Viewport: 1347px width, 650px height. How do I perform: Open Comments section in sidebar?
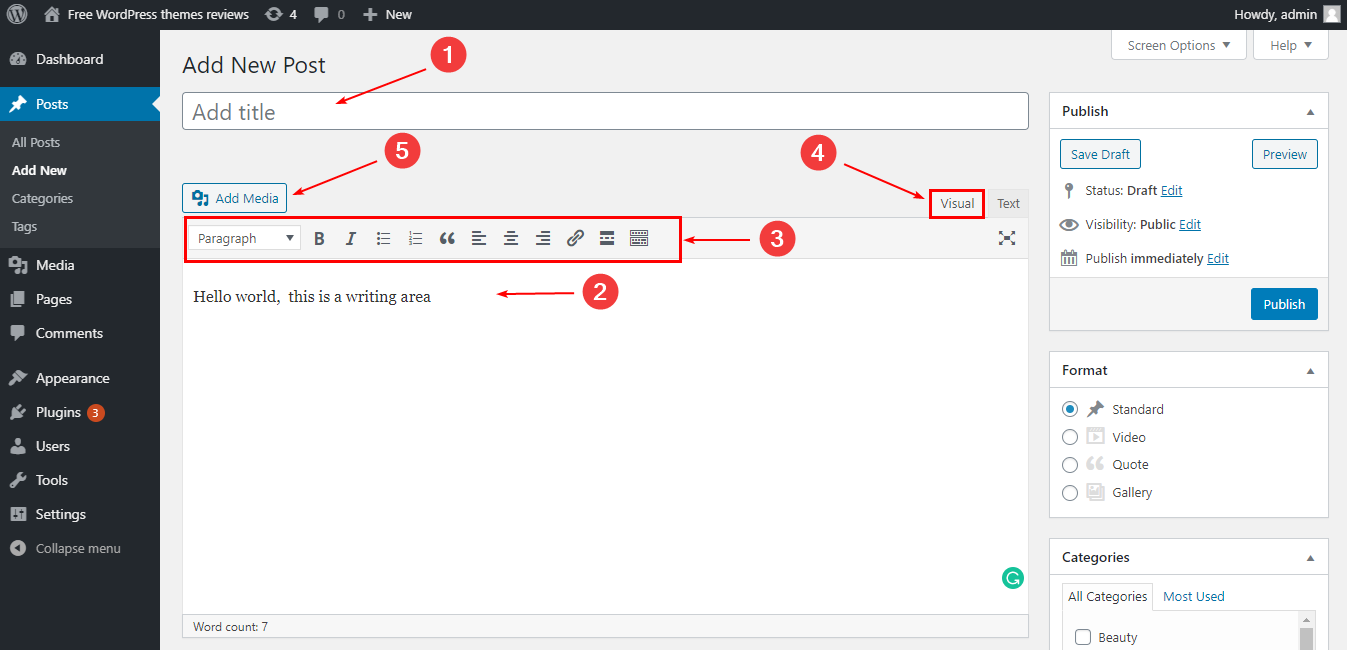(80, 333)
